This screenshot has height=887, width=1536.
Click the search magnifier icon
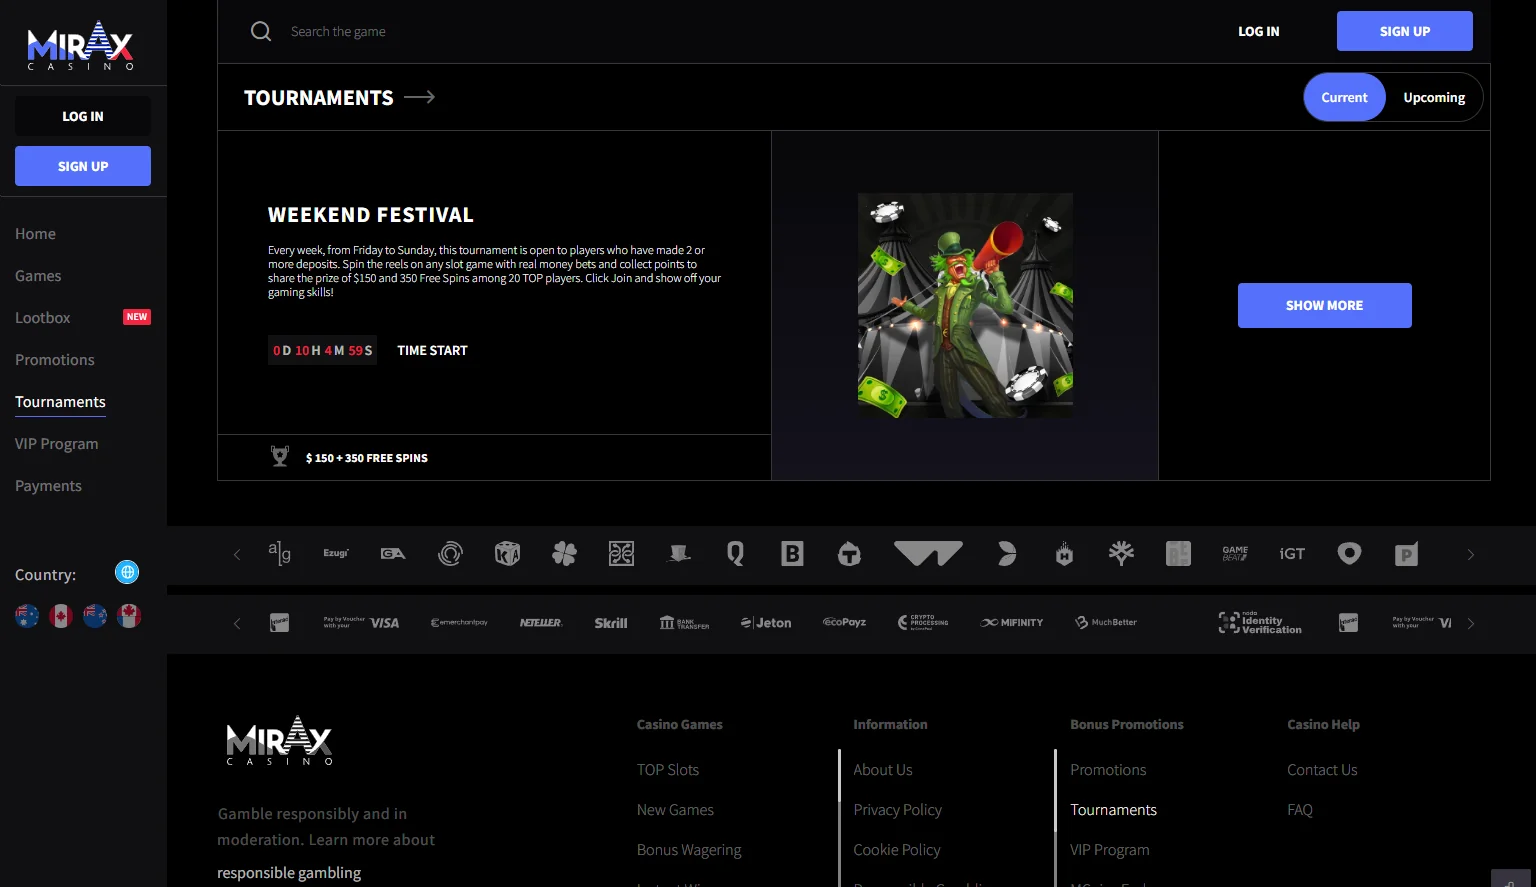[261, 31]
